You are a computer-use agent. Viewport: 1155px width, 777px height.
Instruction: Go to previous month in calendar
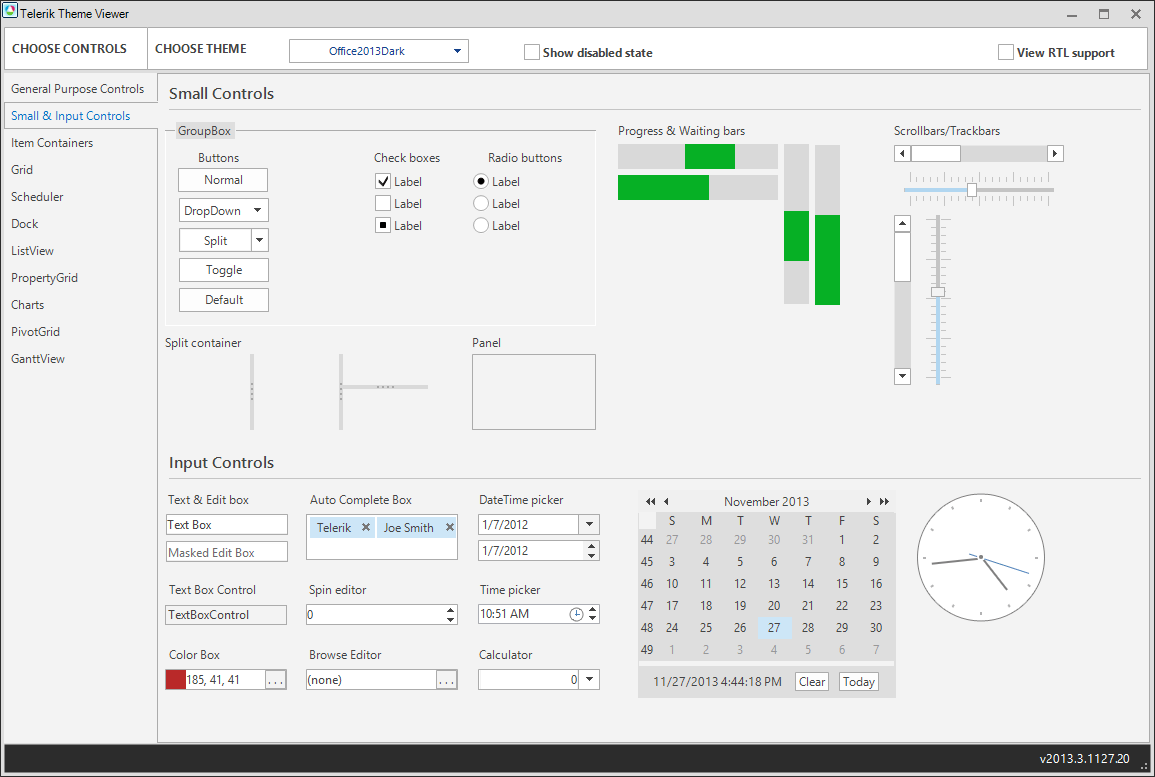(x=667, y=502)
